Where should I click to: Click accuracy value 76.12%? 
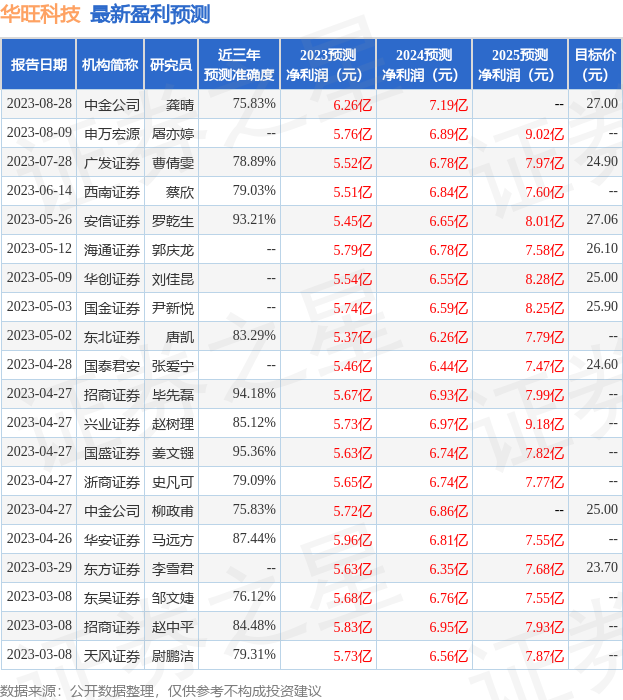pos(254,596)
